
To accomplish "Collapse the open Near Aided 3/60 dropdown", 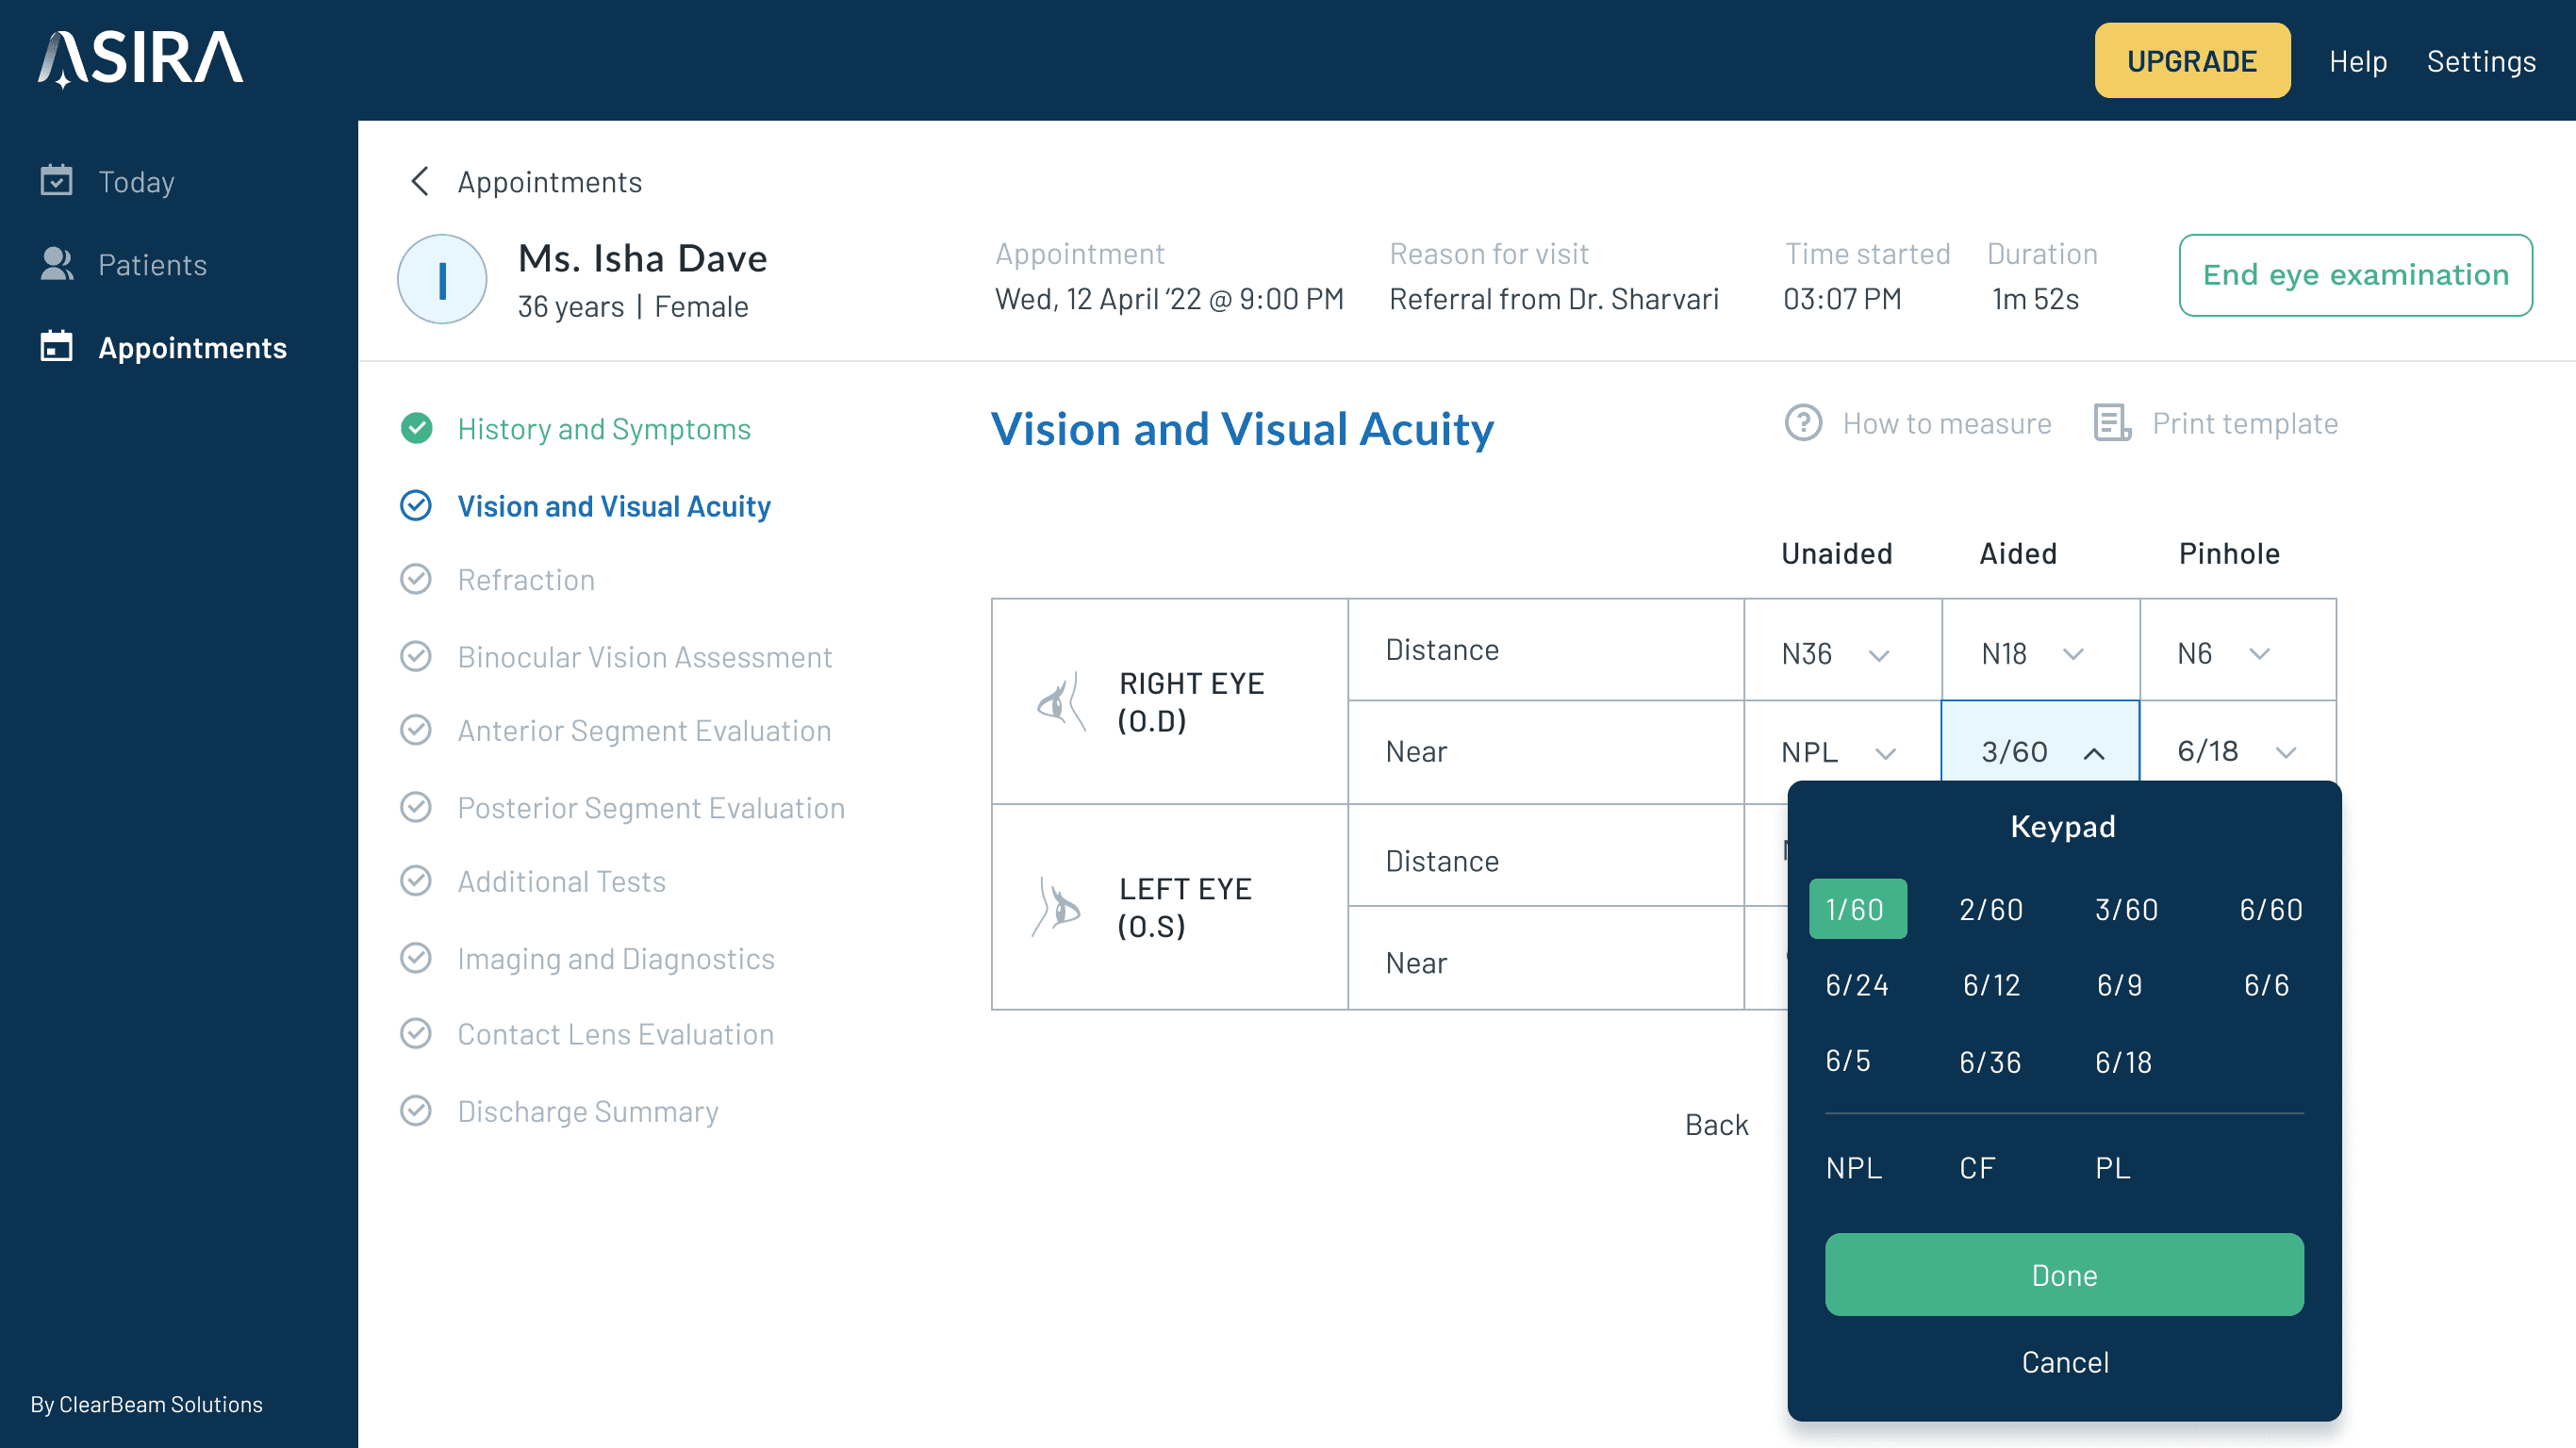I will tap(2093, 753).
